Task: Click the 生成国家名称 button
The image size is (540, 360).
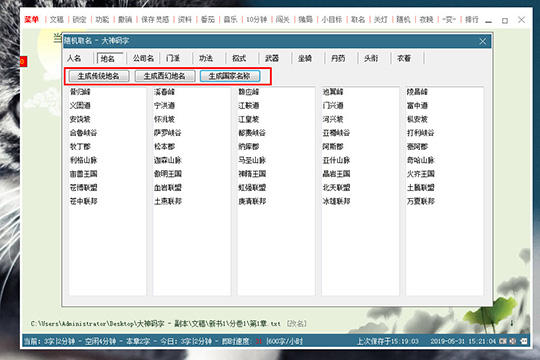Action: 230,76
